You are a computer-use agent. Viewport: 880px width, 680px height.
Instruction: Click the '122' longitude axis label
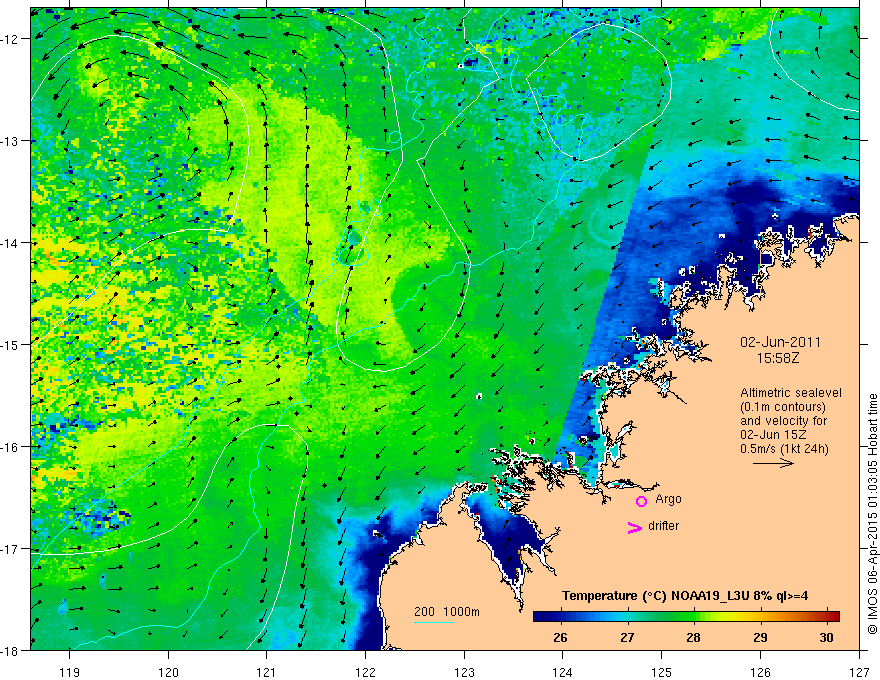coord(365,672)
